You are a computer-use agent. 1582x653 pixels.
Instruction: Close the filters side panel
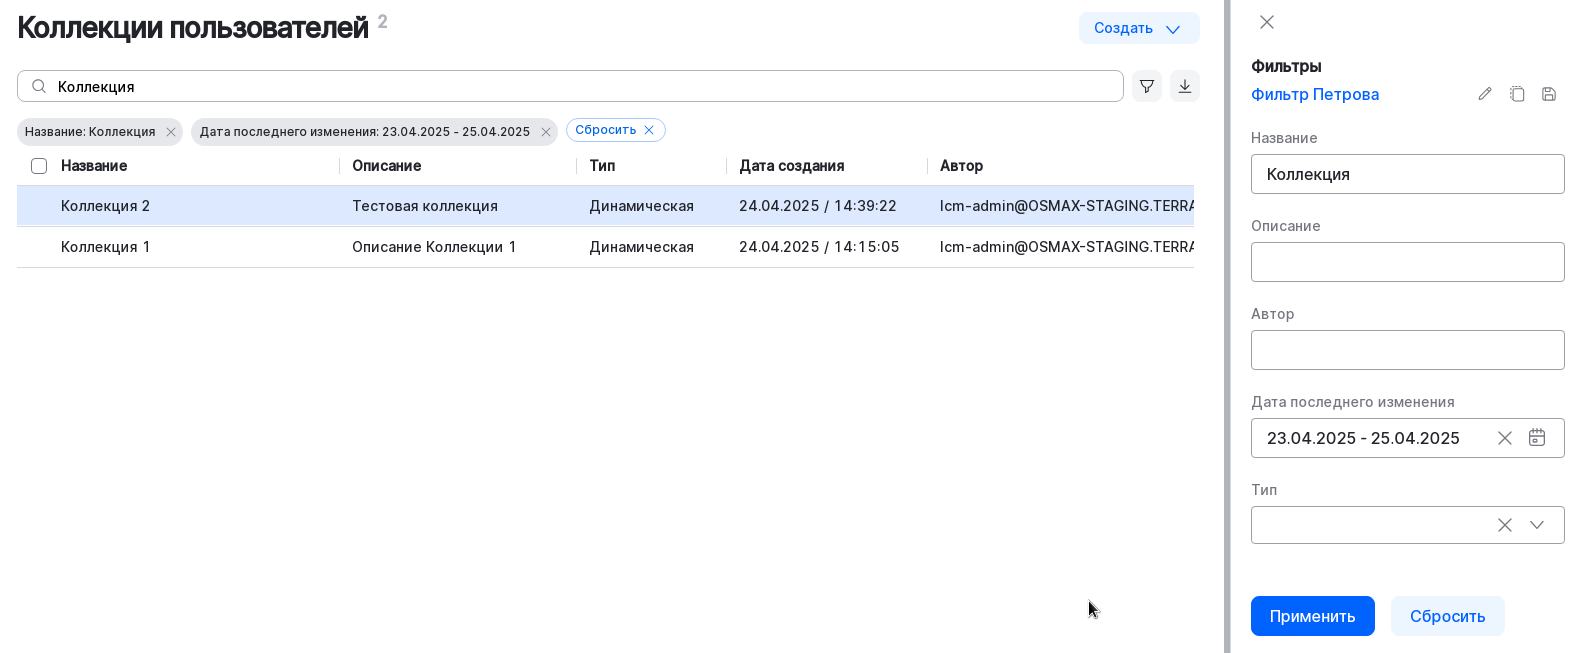[x=1267, y=22]
